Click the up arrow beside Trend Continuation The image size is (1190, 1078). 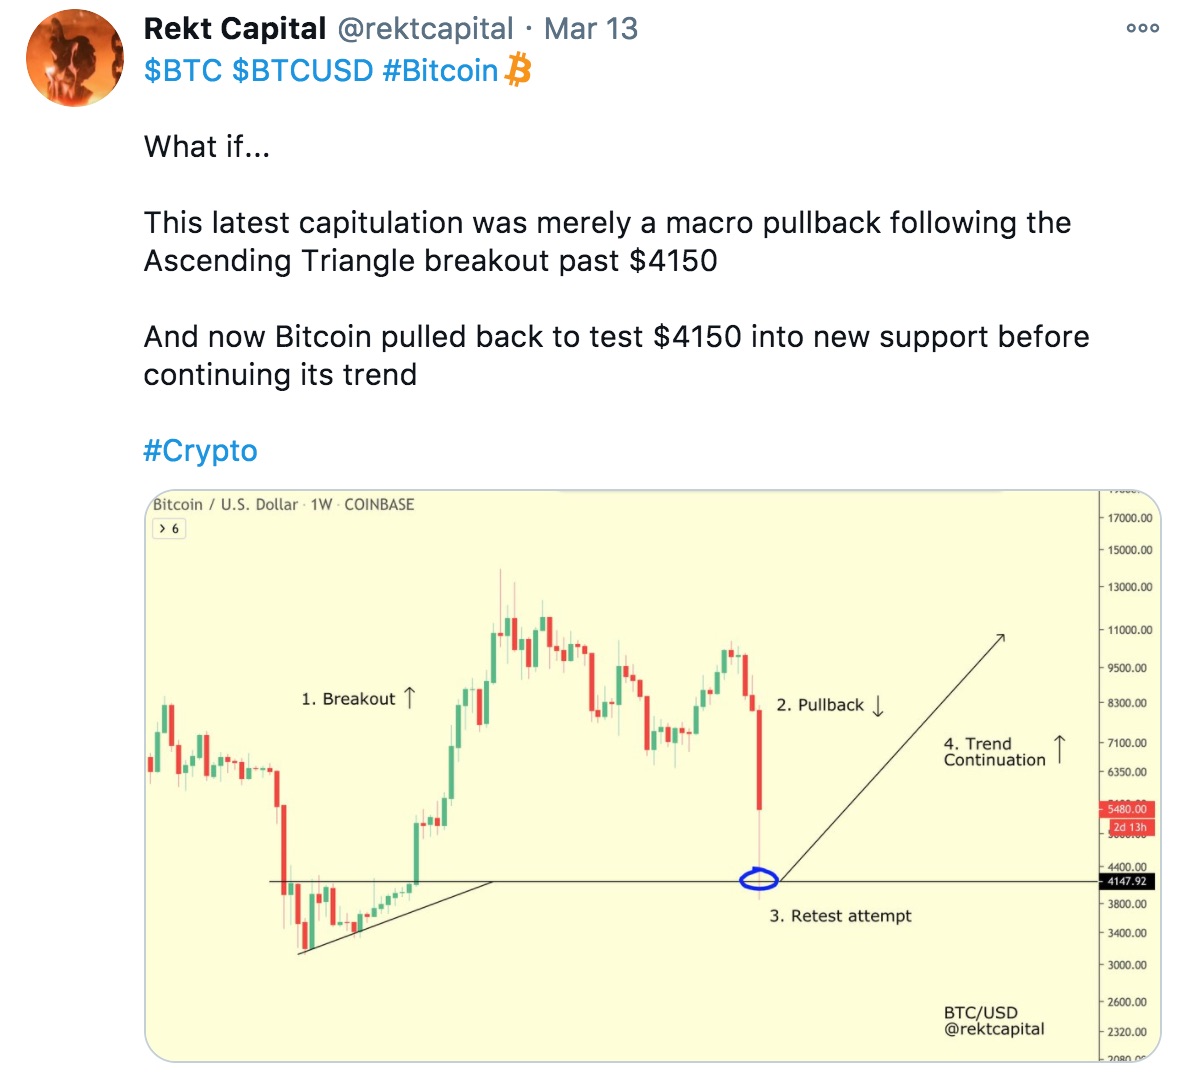pyautogui.click(x=1060, y=750)
